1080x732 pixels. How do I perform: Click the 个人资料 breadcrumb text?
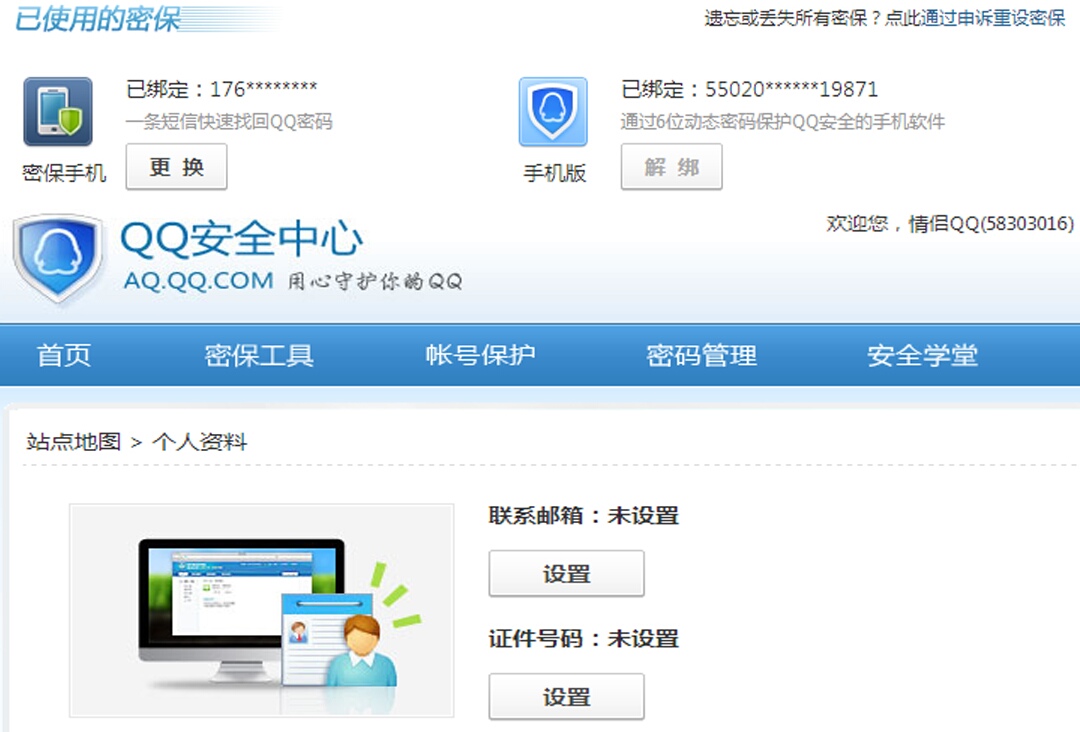point(199,441)
